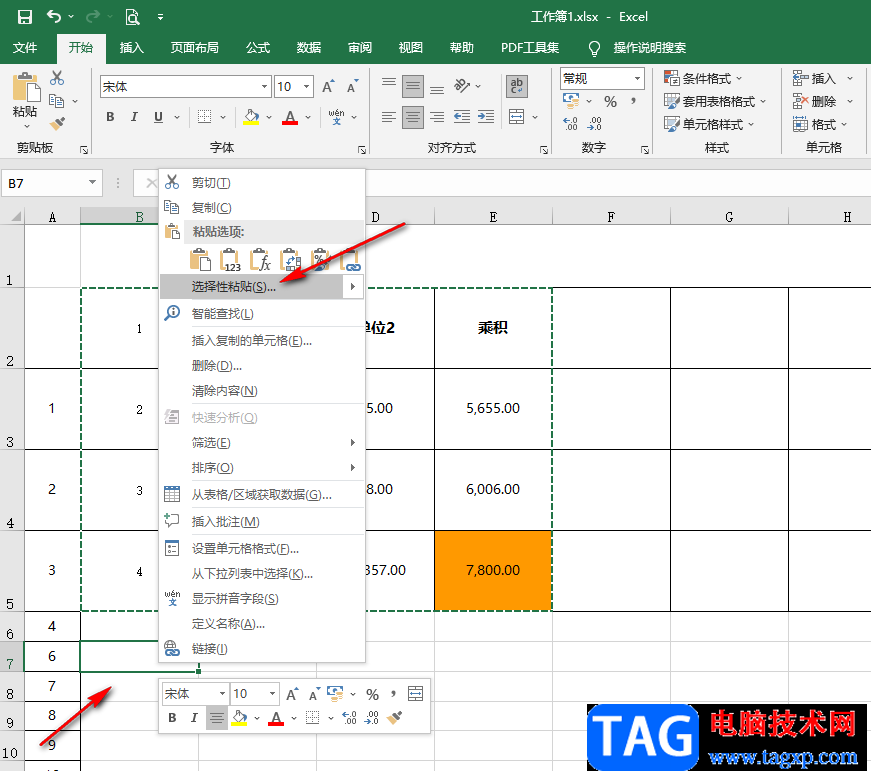Toggle Italic on the mini toolbar

point(194,718)
